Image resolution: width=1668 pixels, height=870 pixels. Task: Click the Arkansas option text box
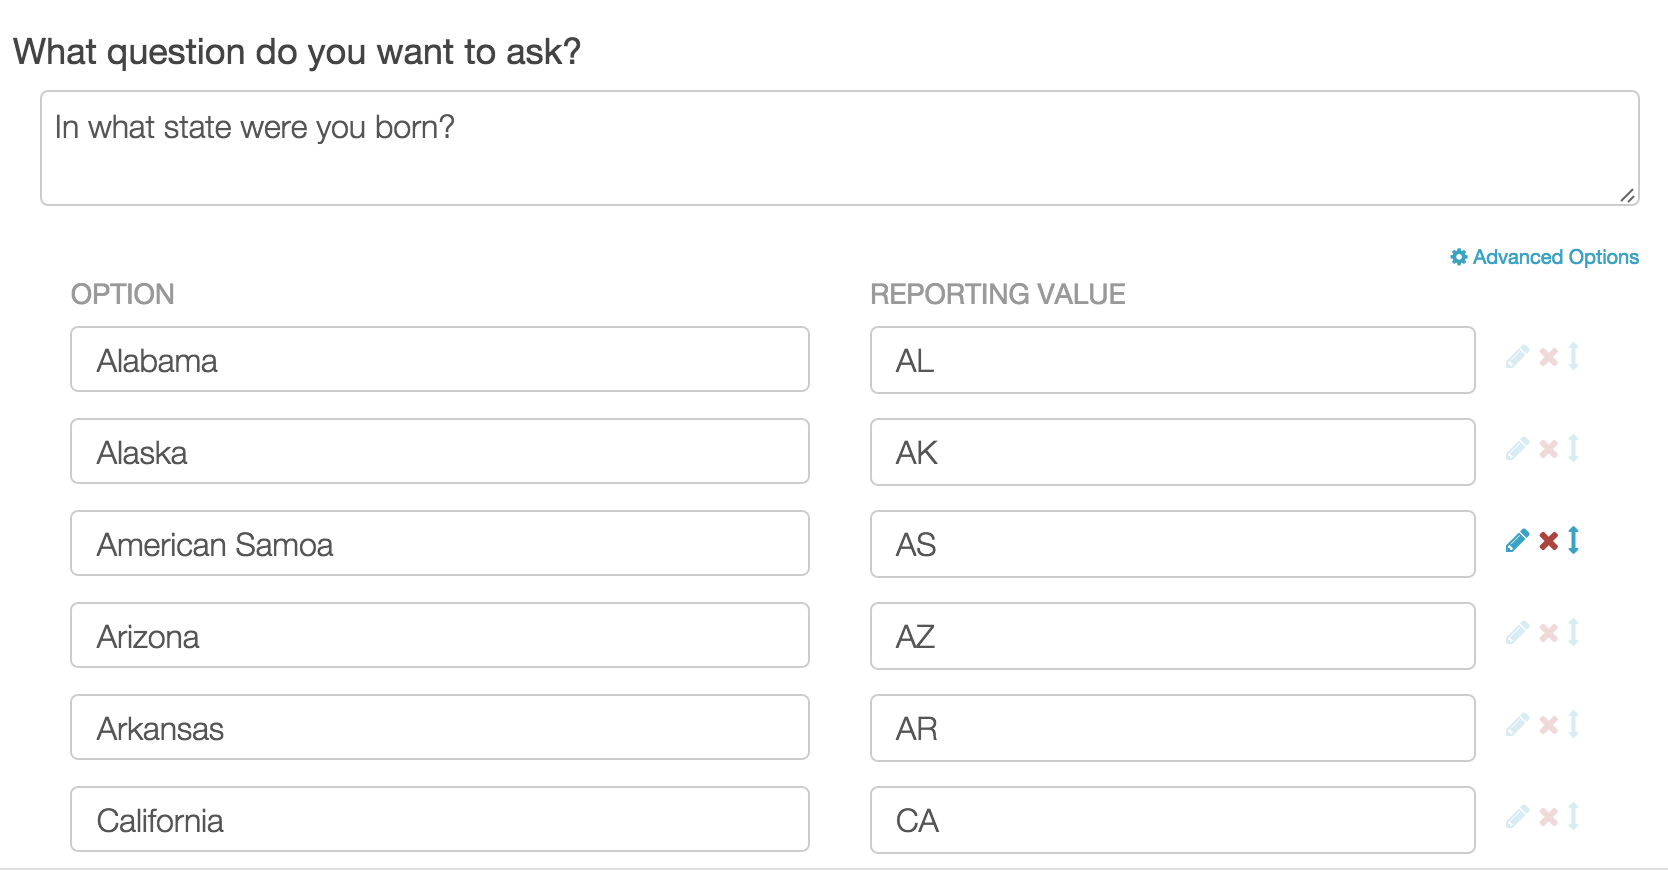[x=440, y=728]
